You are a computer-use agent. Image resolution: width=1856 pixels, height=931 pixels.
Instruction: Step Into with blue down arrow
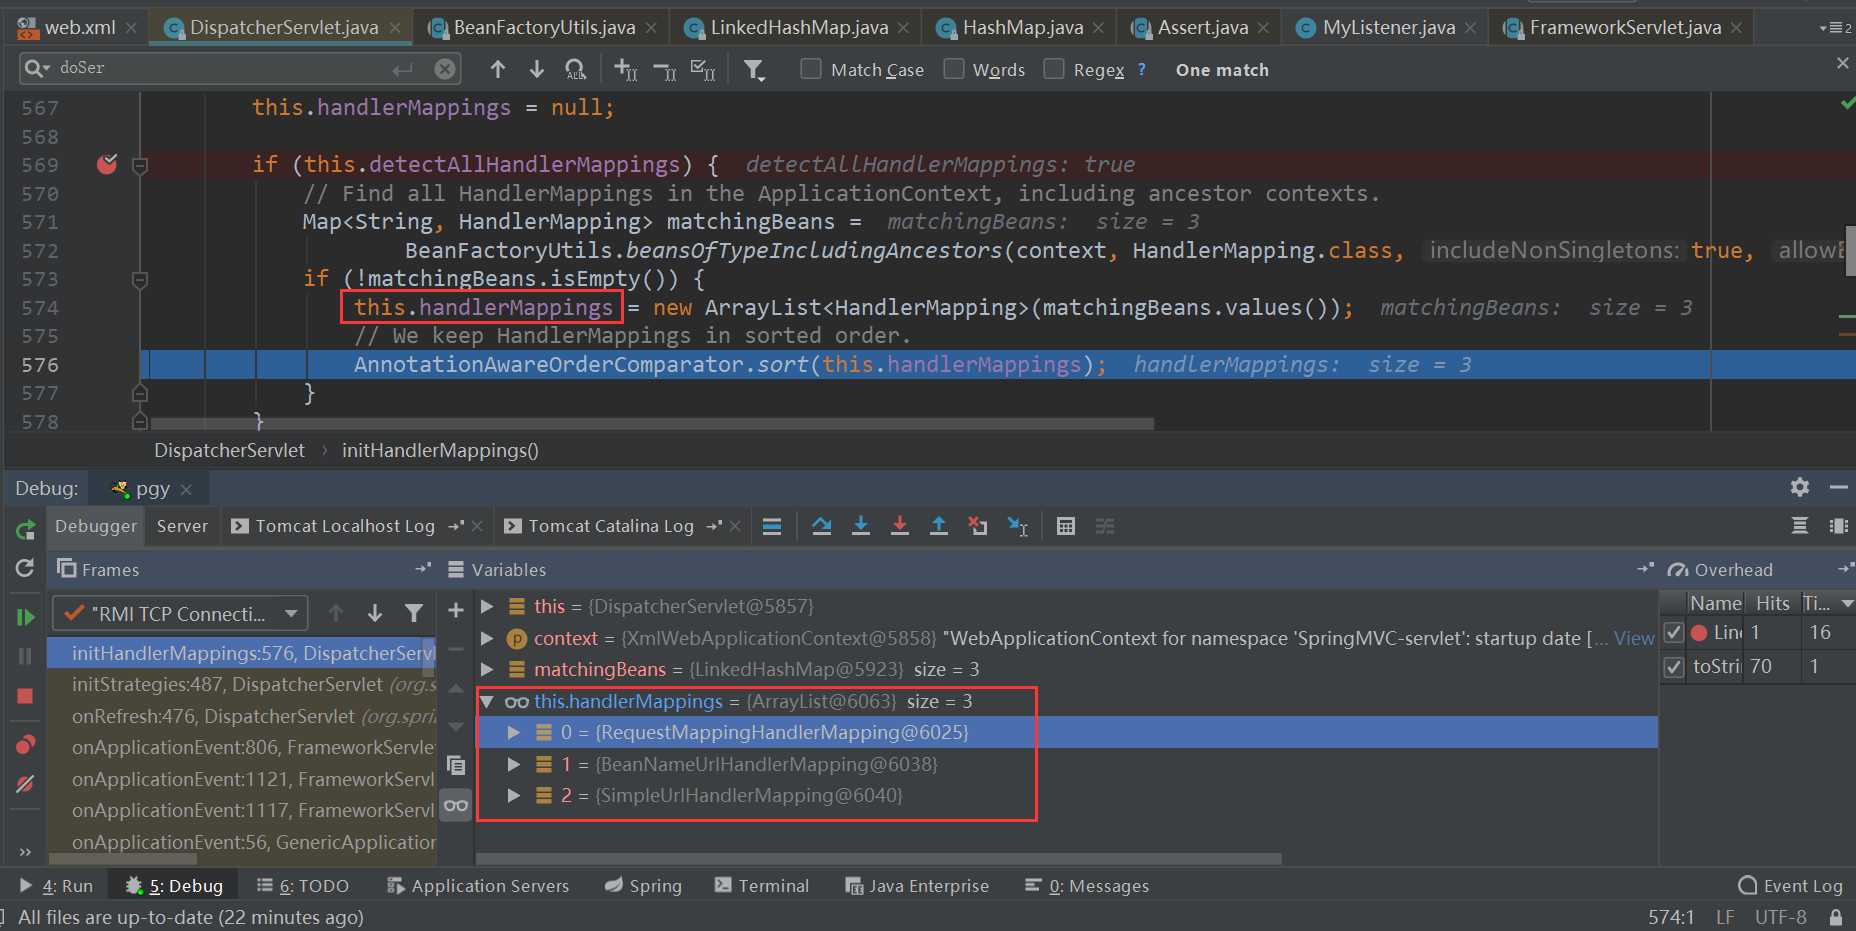tap(861, 526)
